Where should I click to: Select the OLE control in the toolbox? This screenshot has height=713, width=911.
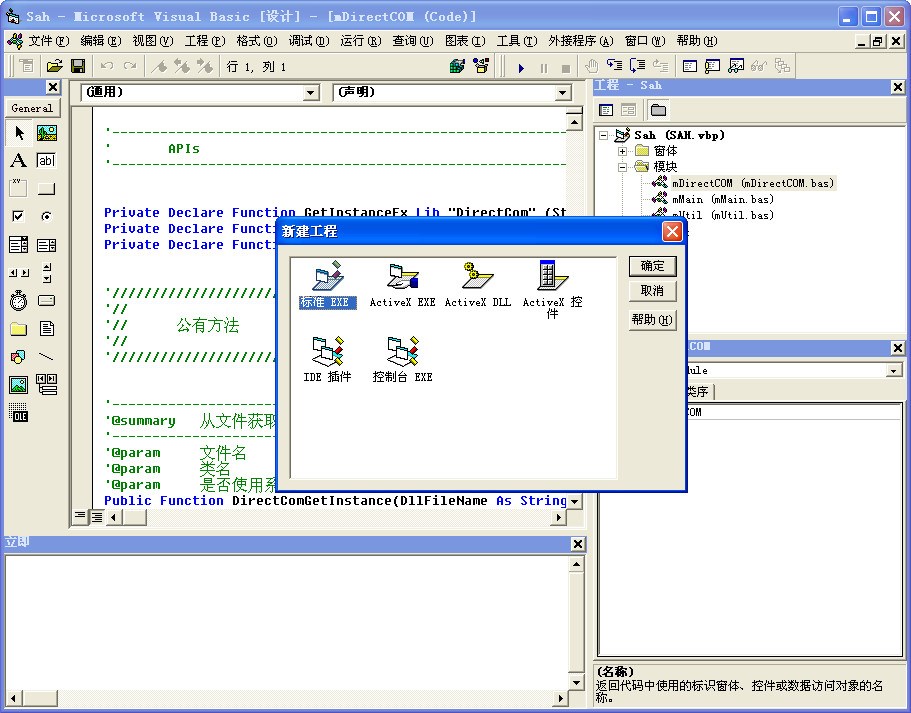coord(19,413)
